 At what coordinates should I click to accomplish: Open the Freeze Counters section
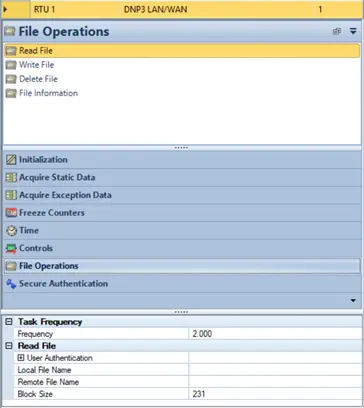coord(182,213)
